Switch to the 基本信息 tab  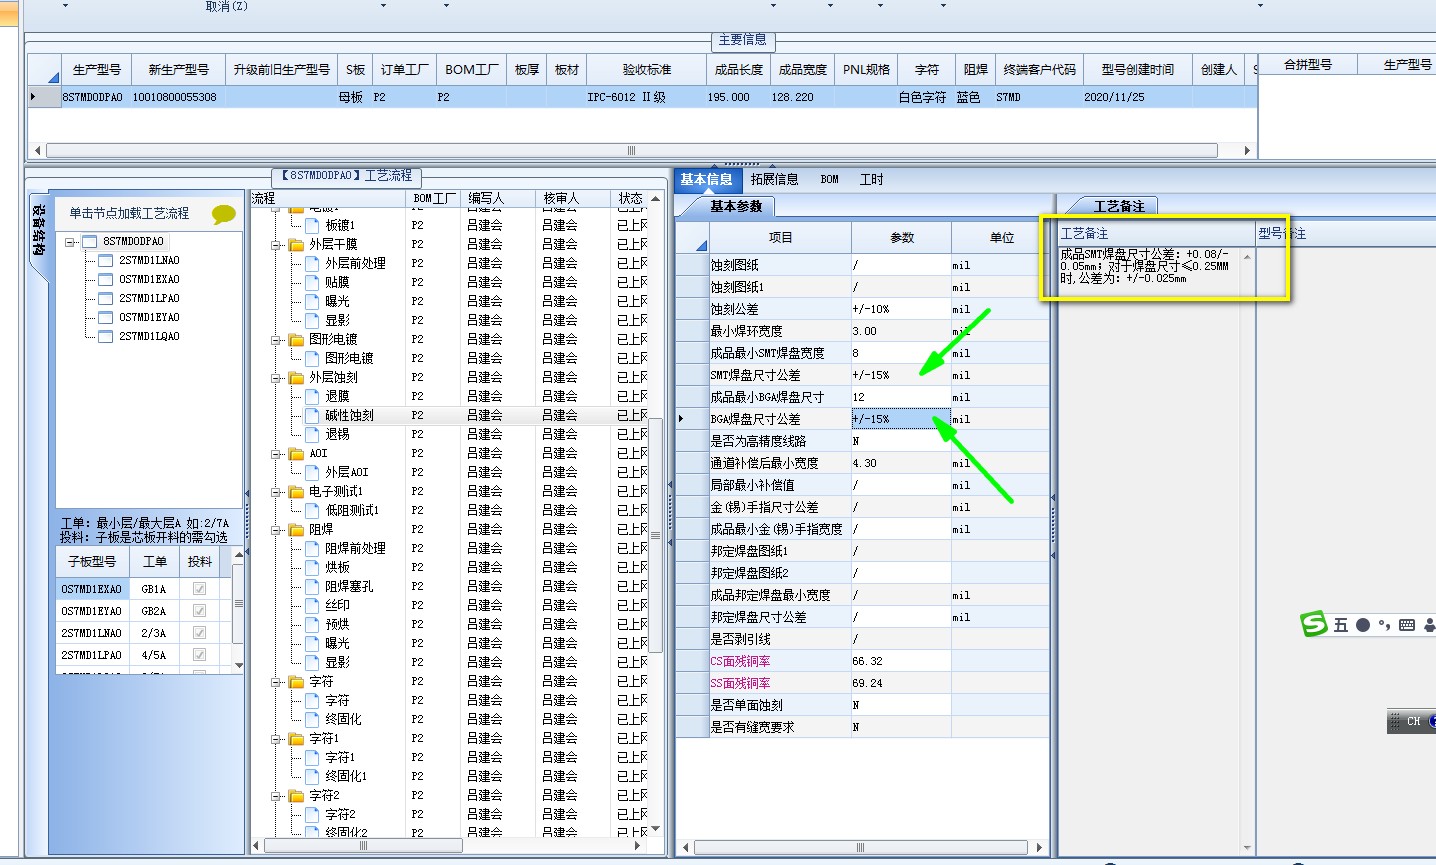[x=706, y=179]
